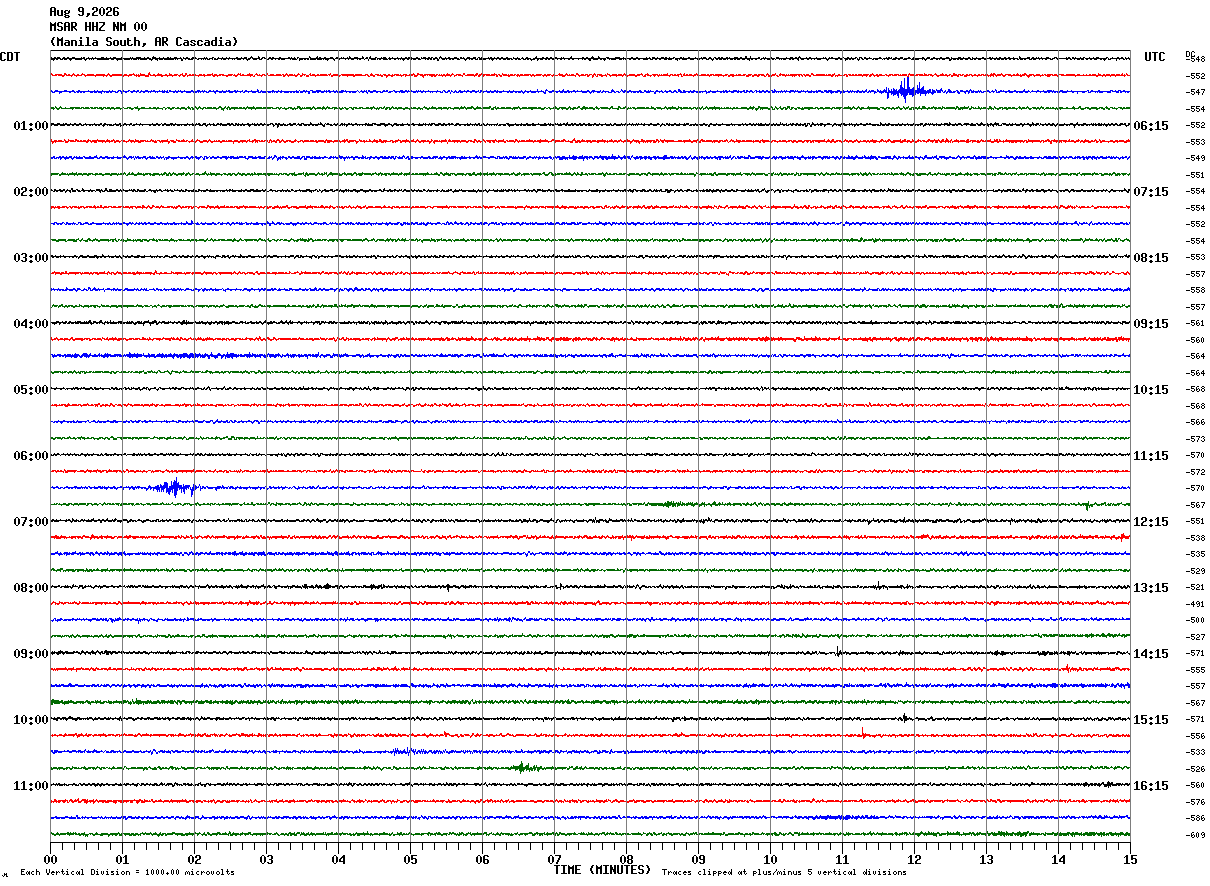
Task: Click the large blue seismic burst near minute 12
Action: (908, 90)
